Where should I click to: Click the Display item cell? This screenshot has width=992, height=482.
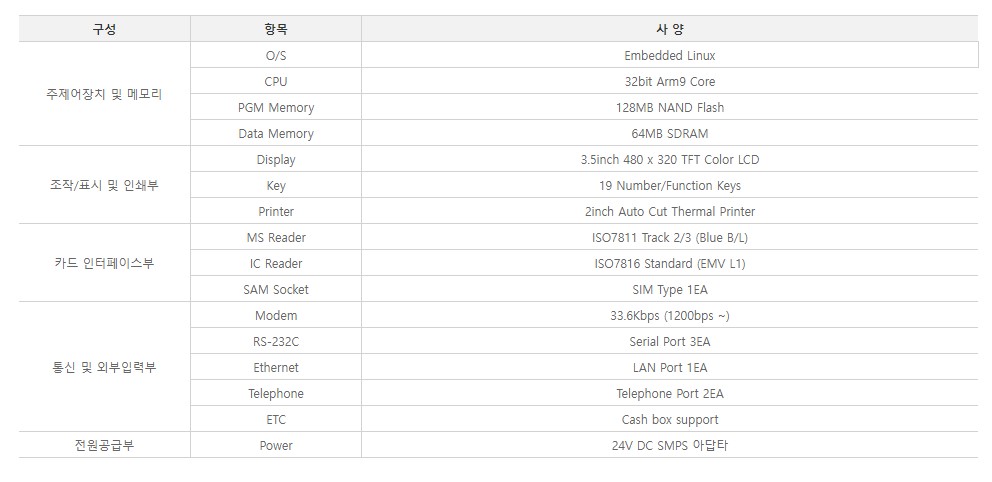pos(276,159)
